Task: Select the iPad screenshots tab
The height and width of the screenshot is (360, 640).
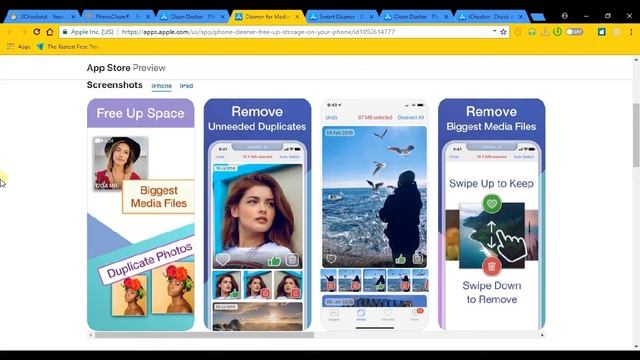Action: pos(186,86)
